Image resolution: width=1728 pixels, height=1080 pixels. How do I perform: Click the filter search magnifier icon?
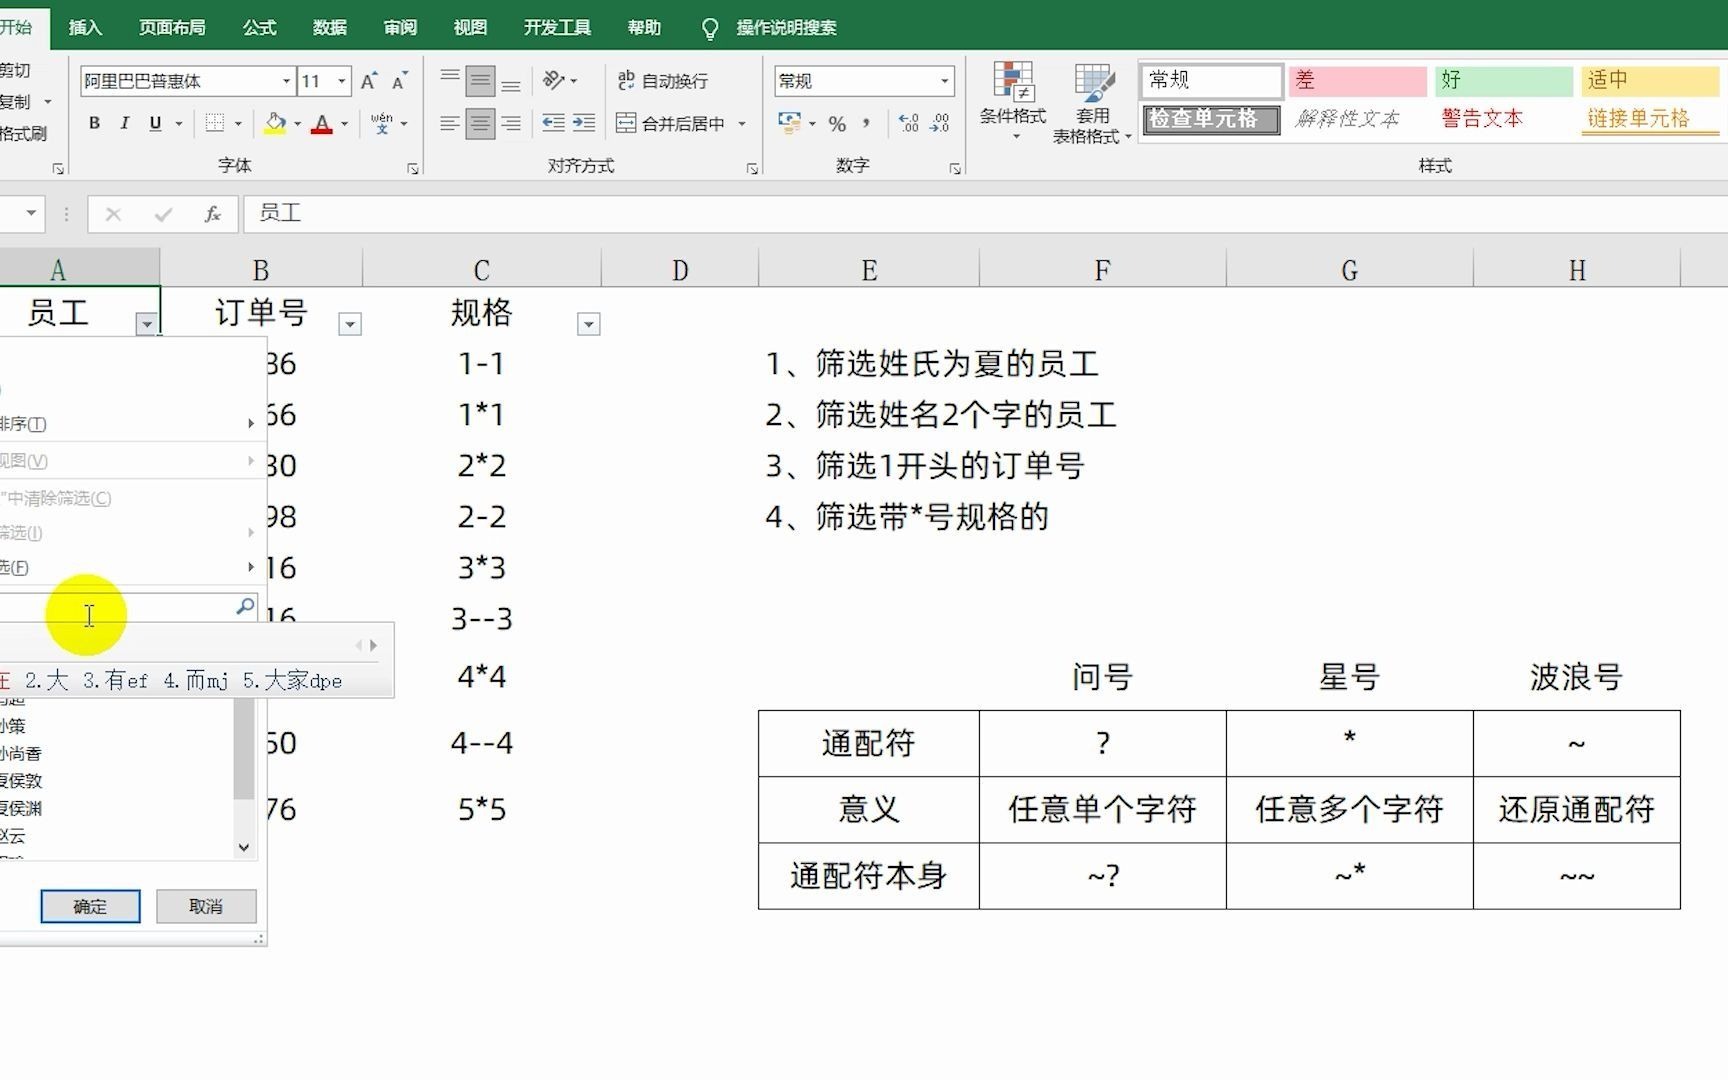tap(245, 606)
